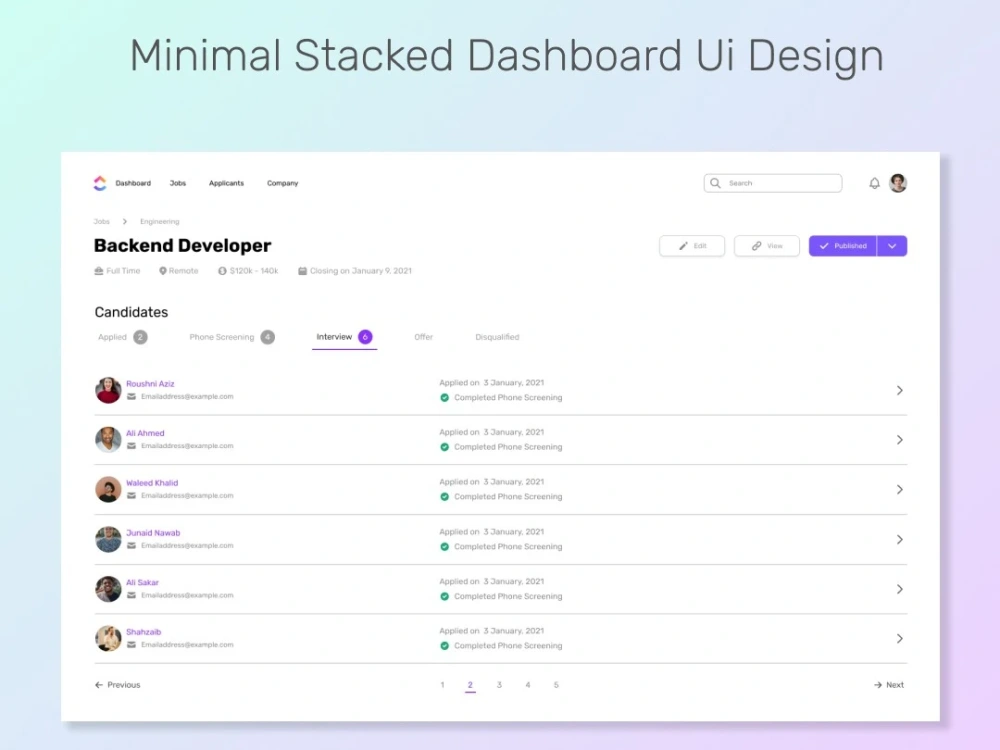The height and width of the screenshot is (750, 1000).
Task: Go to page 1
Action: click(x=442, y=685)
